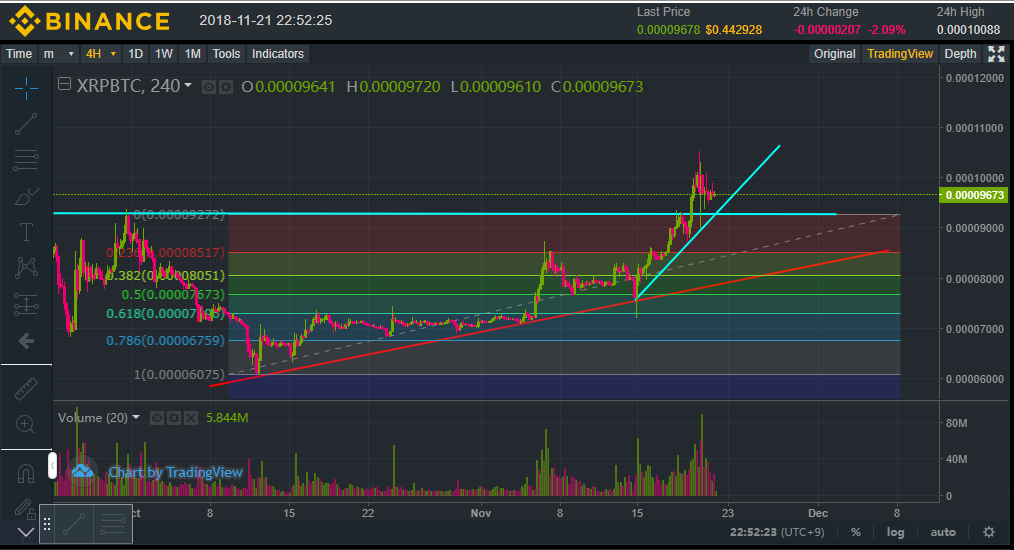Choose trend line from favorites floating toolbar
1014x550 pixels.
tap(74, 524)
